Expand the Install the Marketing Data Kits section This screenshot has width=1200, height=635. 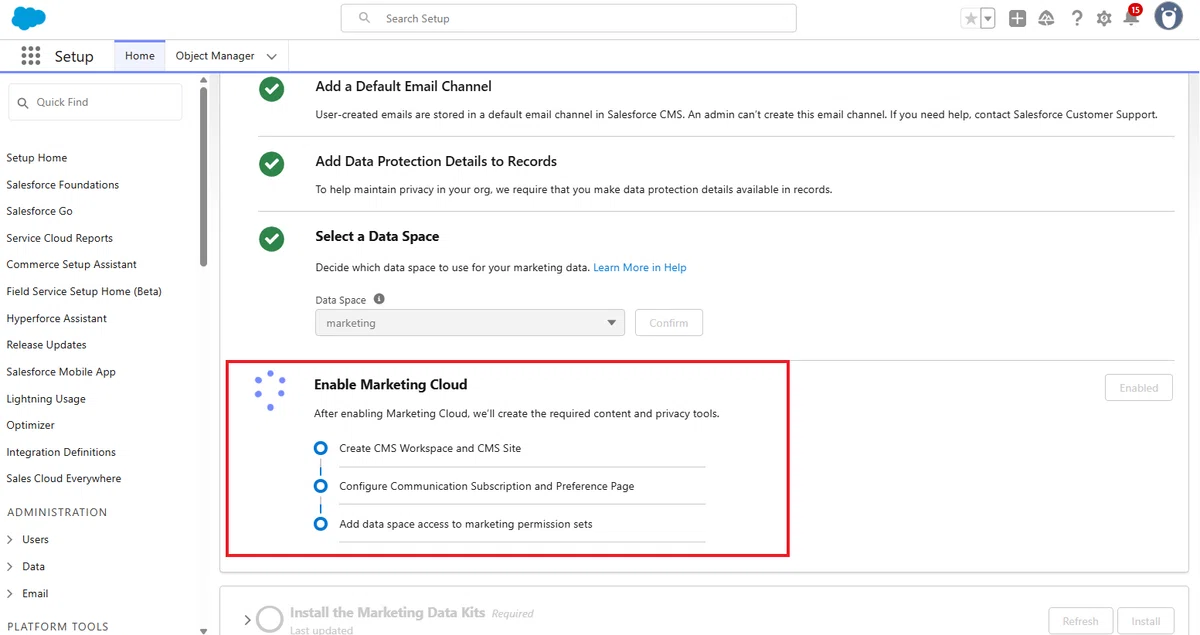tap(247, 620)
